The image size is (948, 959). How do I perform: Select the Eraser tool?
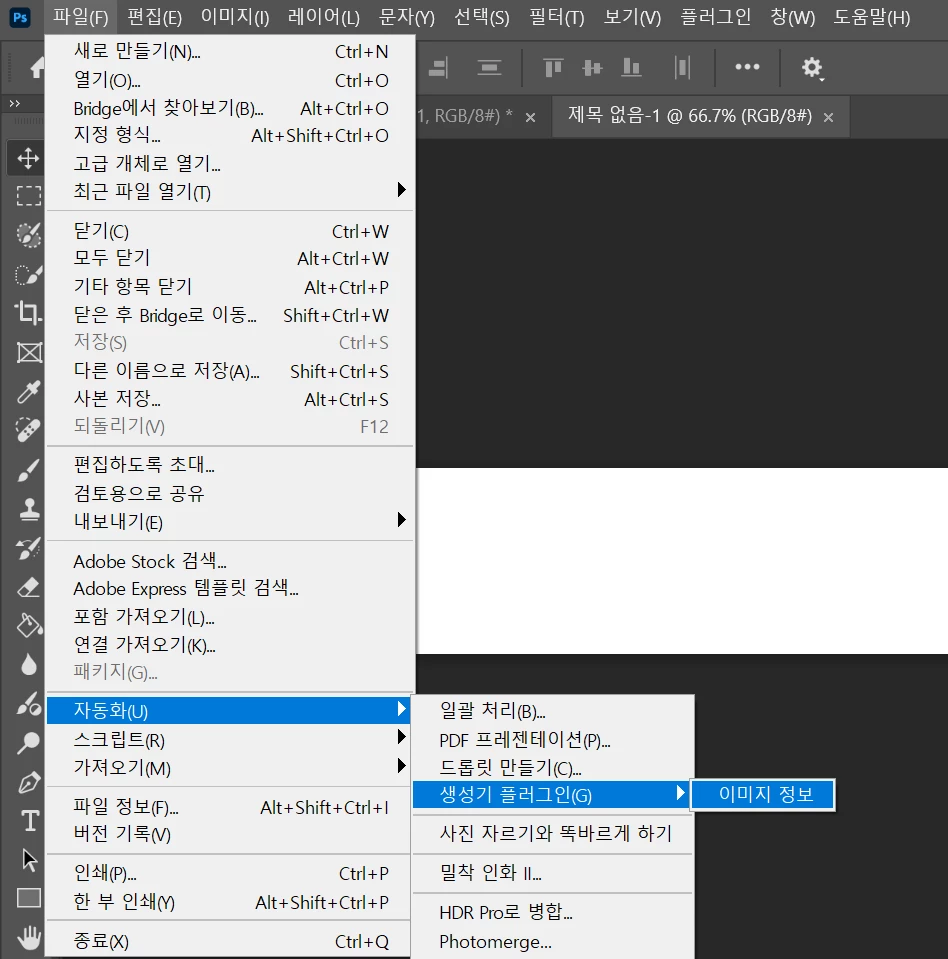pos(28,587)
